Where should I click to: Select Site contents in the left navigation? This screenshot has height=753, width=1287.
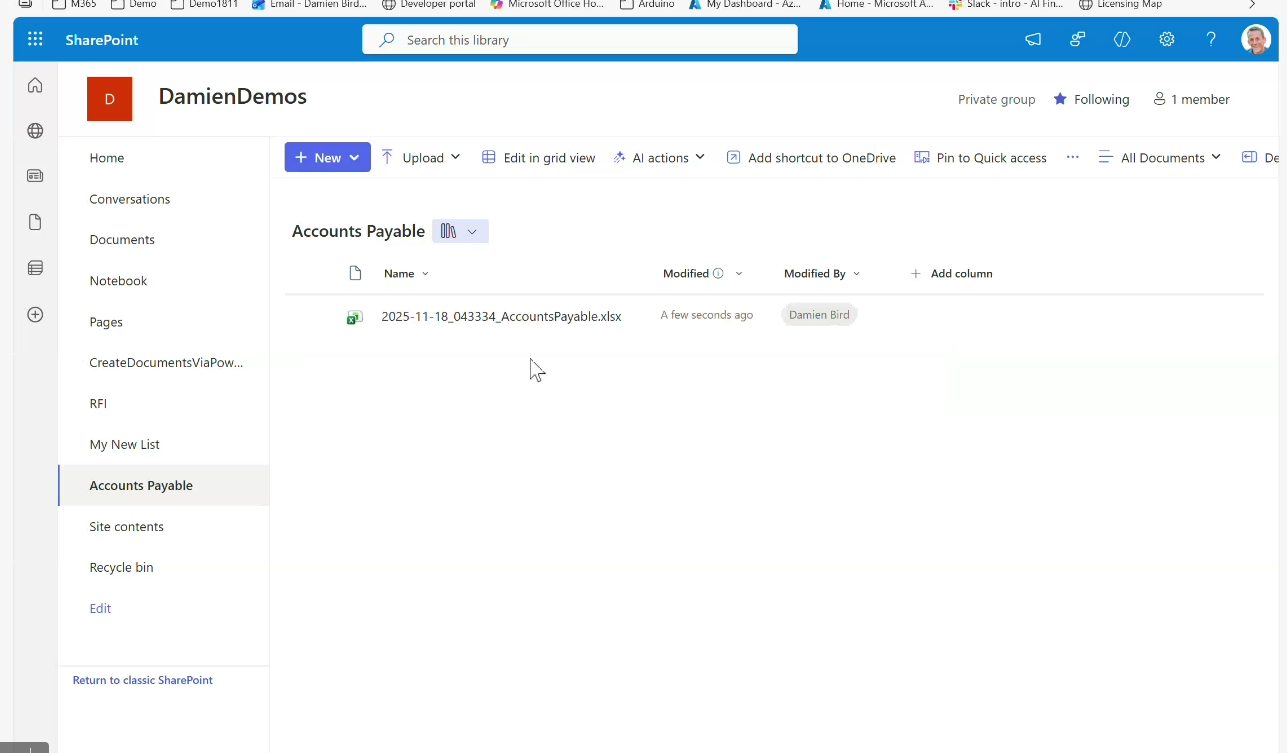click(x=126, y=526)
